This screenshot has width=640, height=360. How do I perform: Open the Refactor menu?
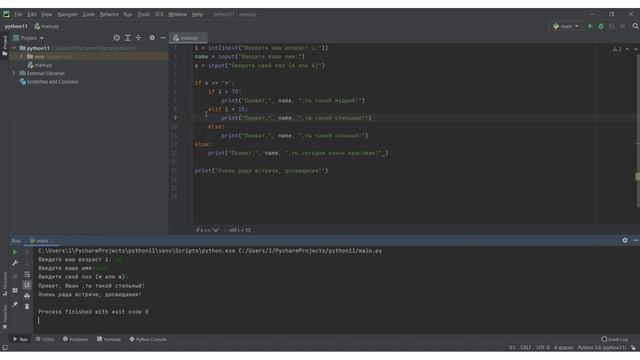pyautogui.click(x=109, y=14)
